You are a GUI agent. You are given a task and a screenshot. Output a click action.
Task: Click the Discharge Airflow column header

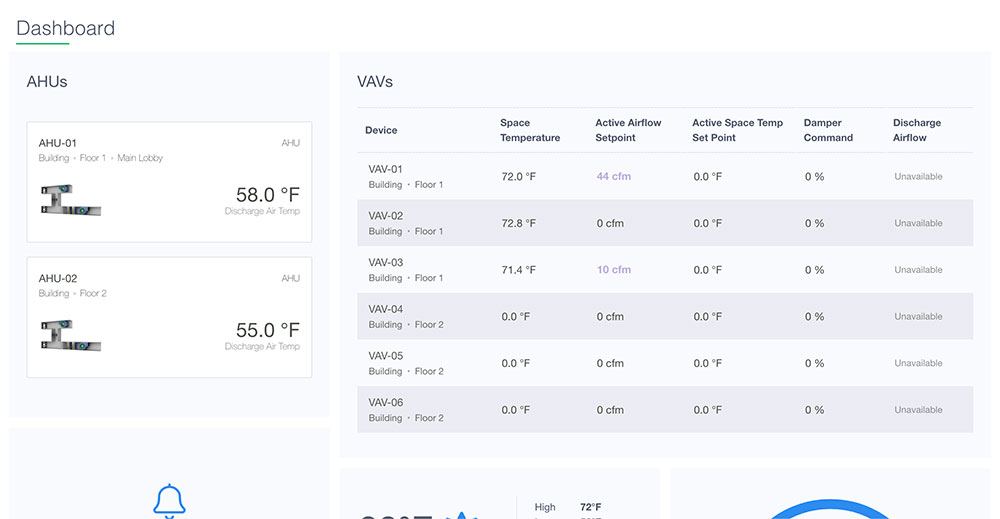916,130
